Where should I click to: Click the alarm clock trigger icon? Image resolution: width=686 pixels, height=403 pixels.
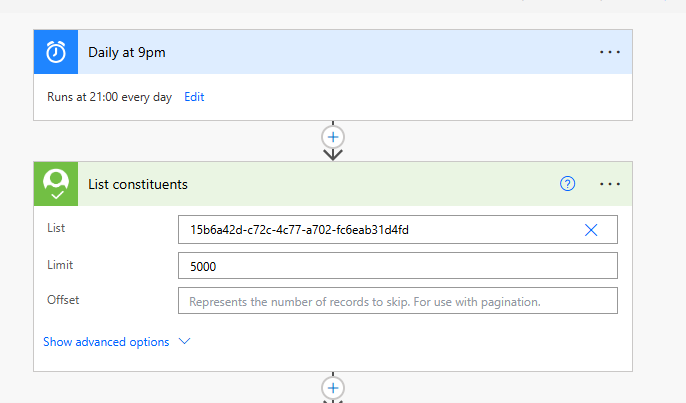click(56, 53)
